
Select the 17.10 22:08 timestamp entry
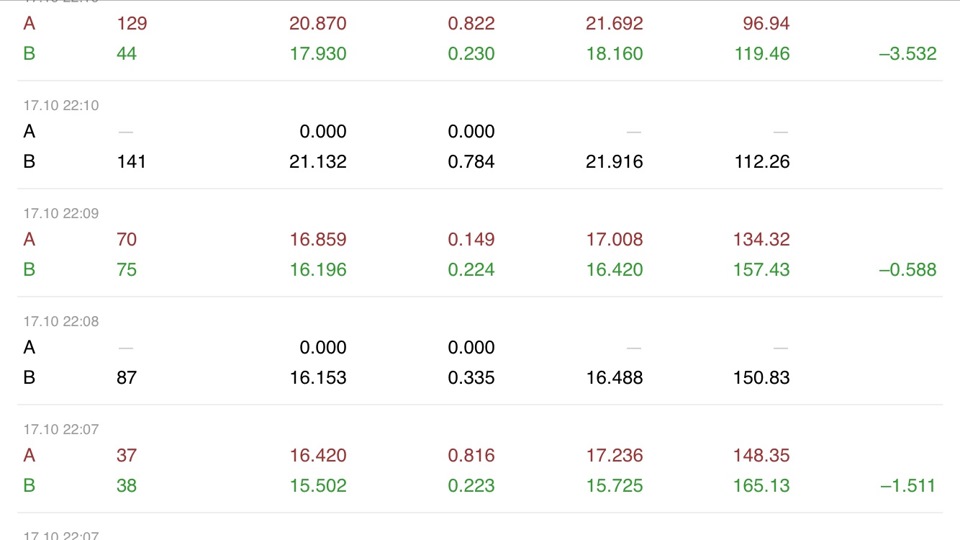point(61,321)
